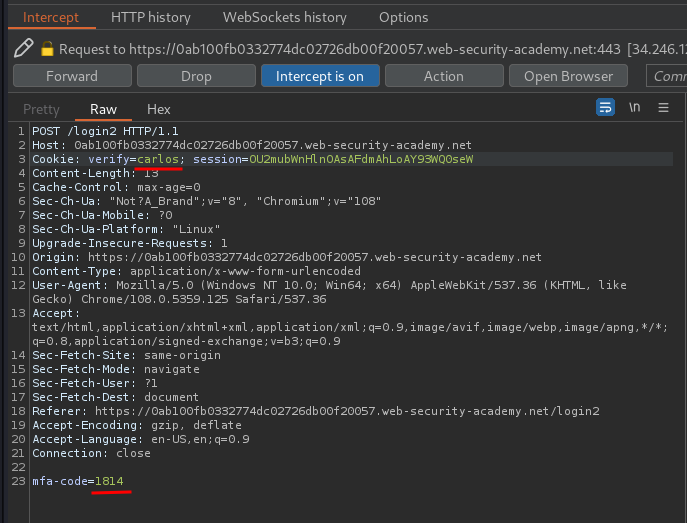
Task: Click the Upgrade-Insecure-Requests header line
Action: (x=130, y=243)
